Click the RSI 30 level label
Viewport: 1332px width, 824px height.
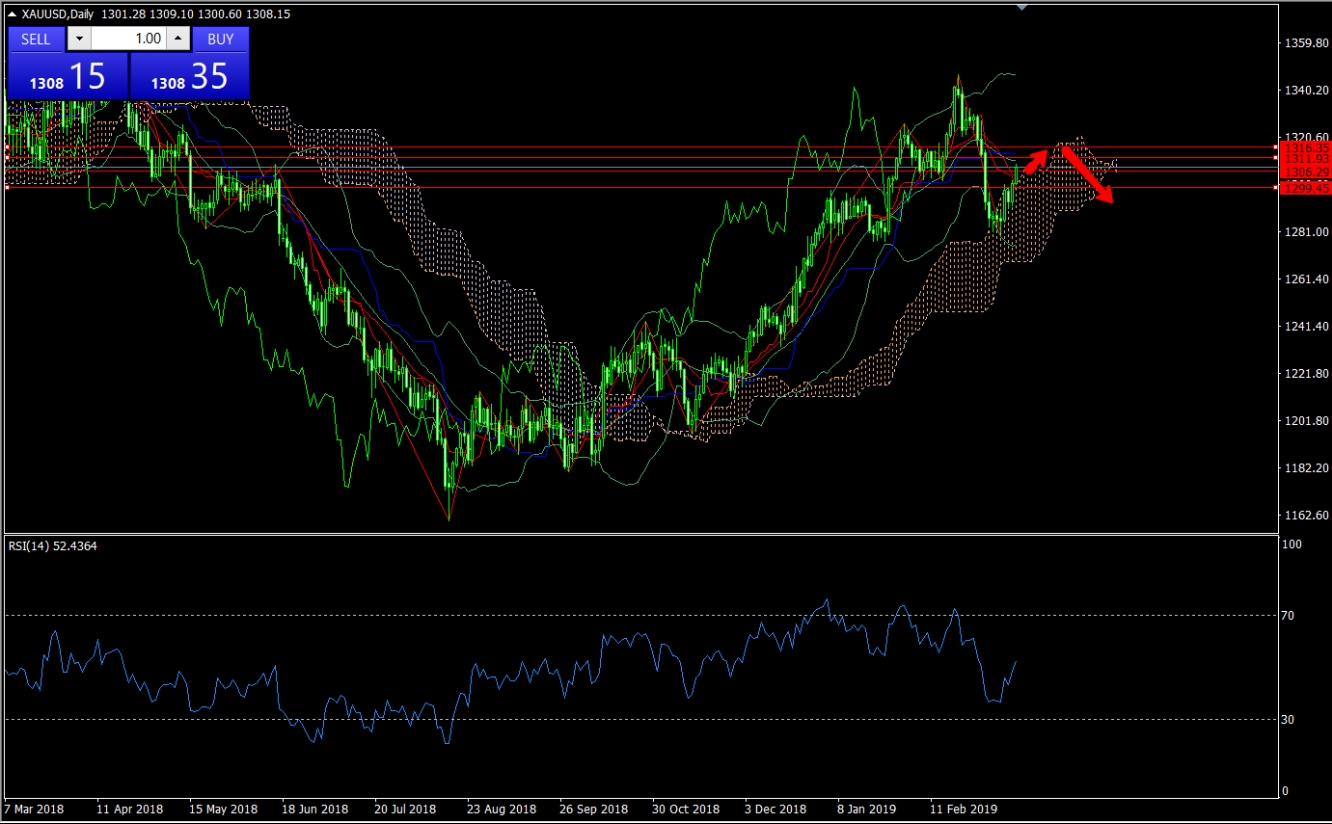tap(1288, 720)
